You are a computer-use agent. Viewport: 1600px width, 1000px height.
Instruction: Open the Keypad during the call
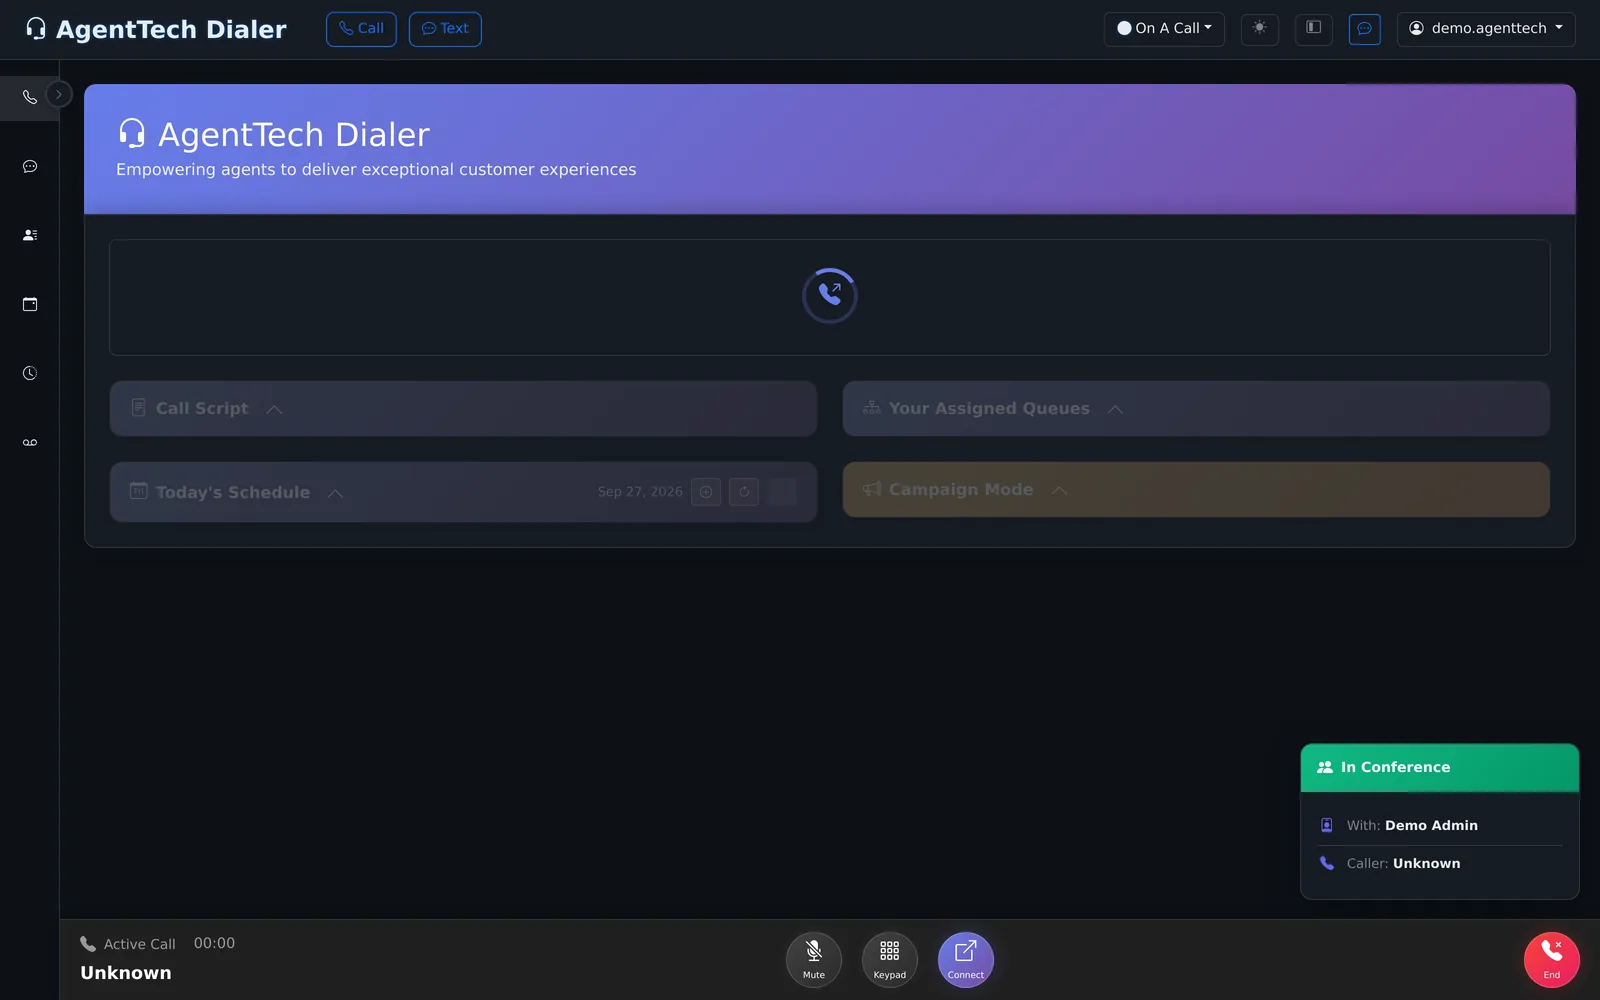click(x=889, y=960)
